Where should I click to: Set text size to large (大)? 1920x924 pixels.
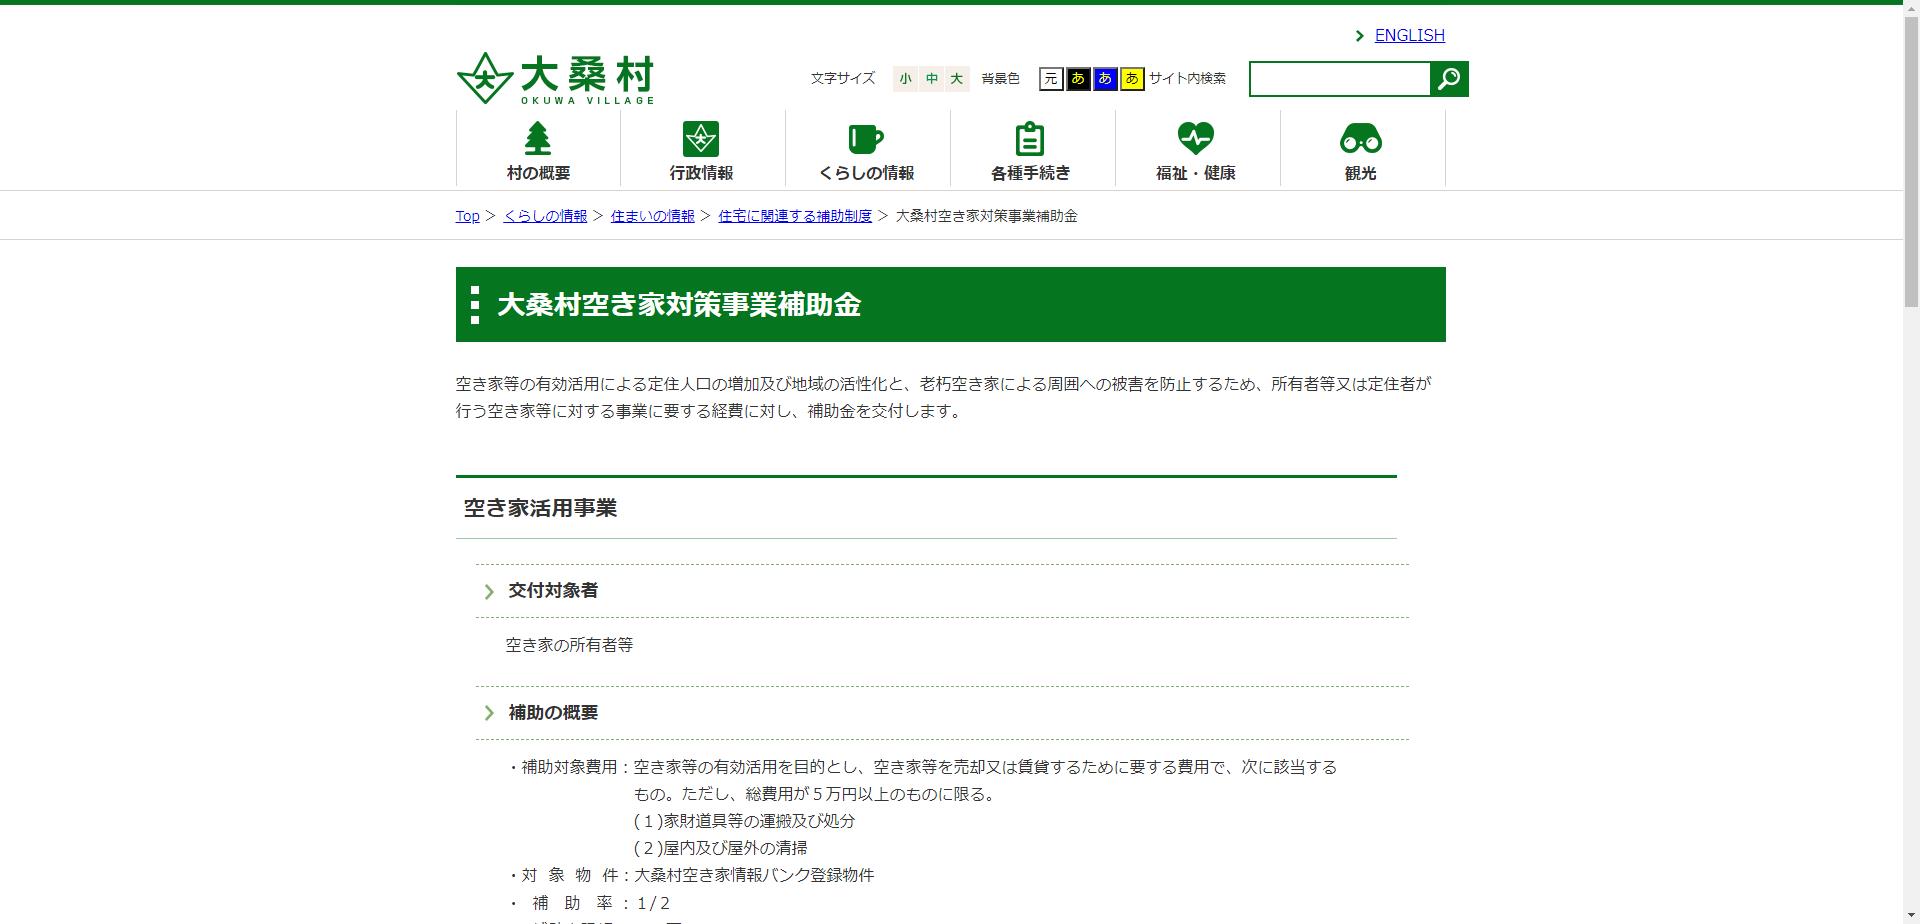coord(957,79)
